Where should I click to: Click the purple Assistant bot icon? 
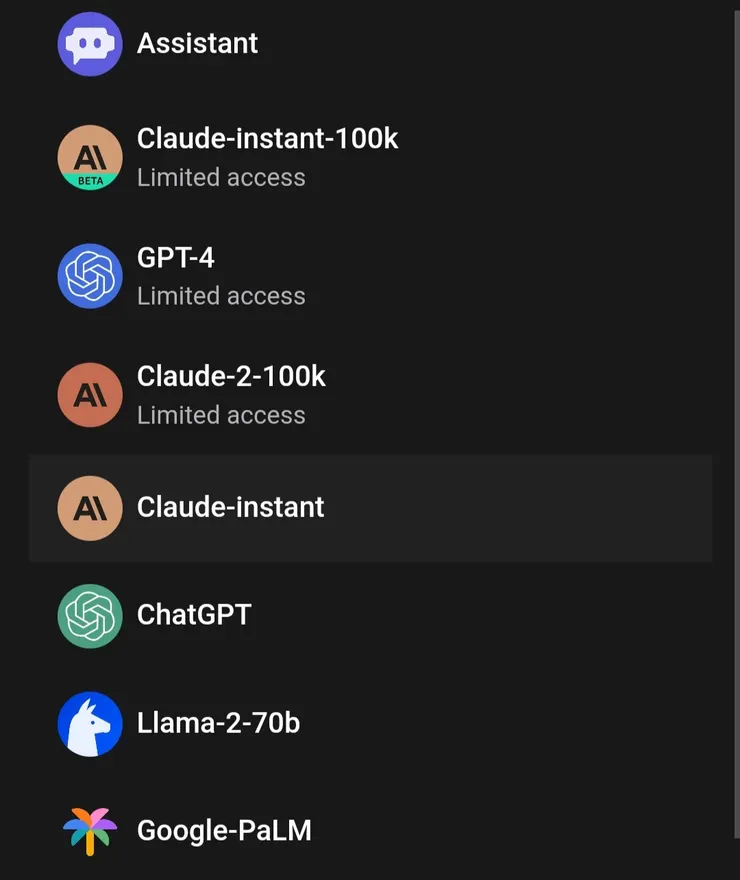pyautogui.click(x=90, y=44)
